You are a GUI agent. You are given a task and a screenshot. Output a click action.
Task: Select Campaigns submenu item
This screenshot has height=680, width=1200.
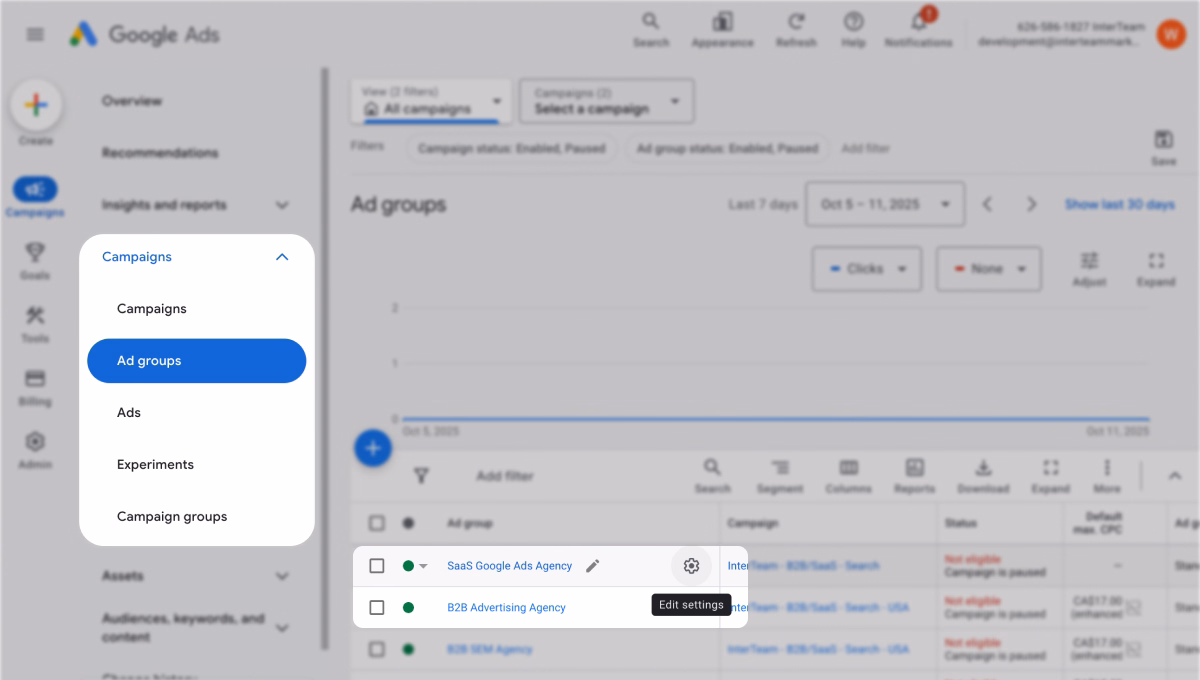[x=152, y=309]
